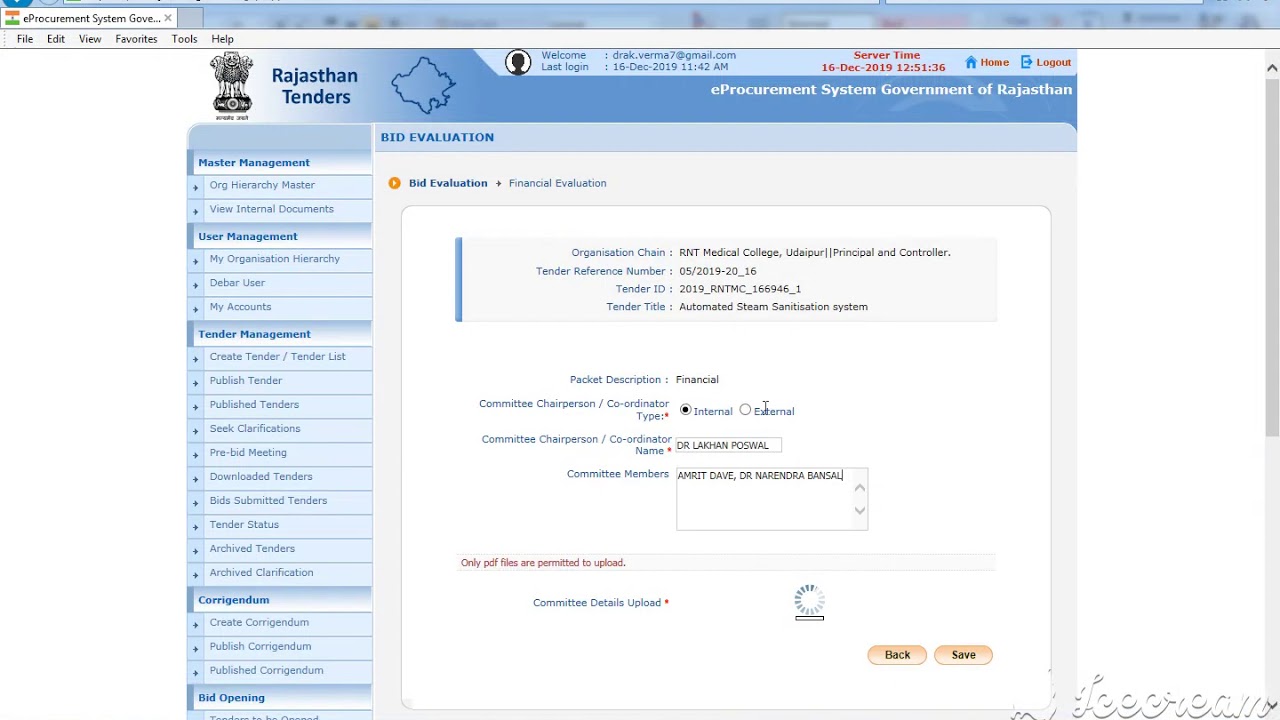Screen dimensions: 1280x720
Task: Open Pre-bid Meeting link
Action: point(247,453)
